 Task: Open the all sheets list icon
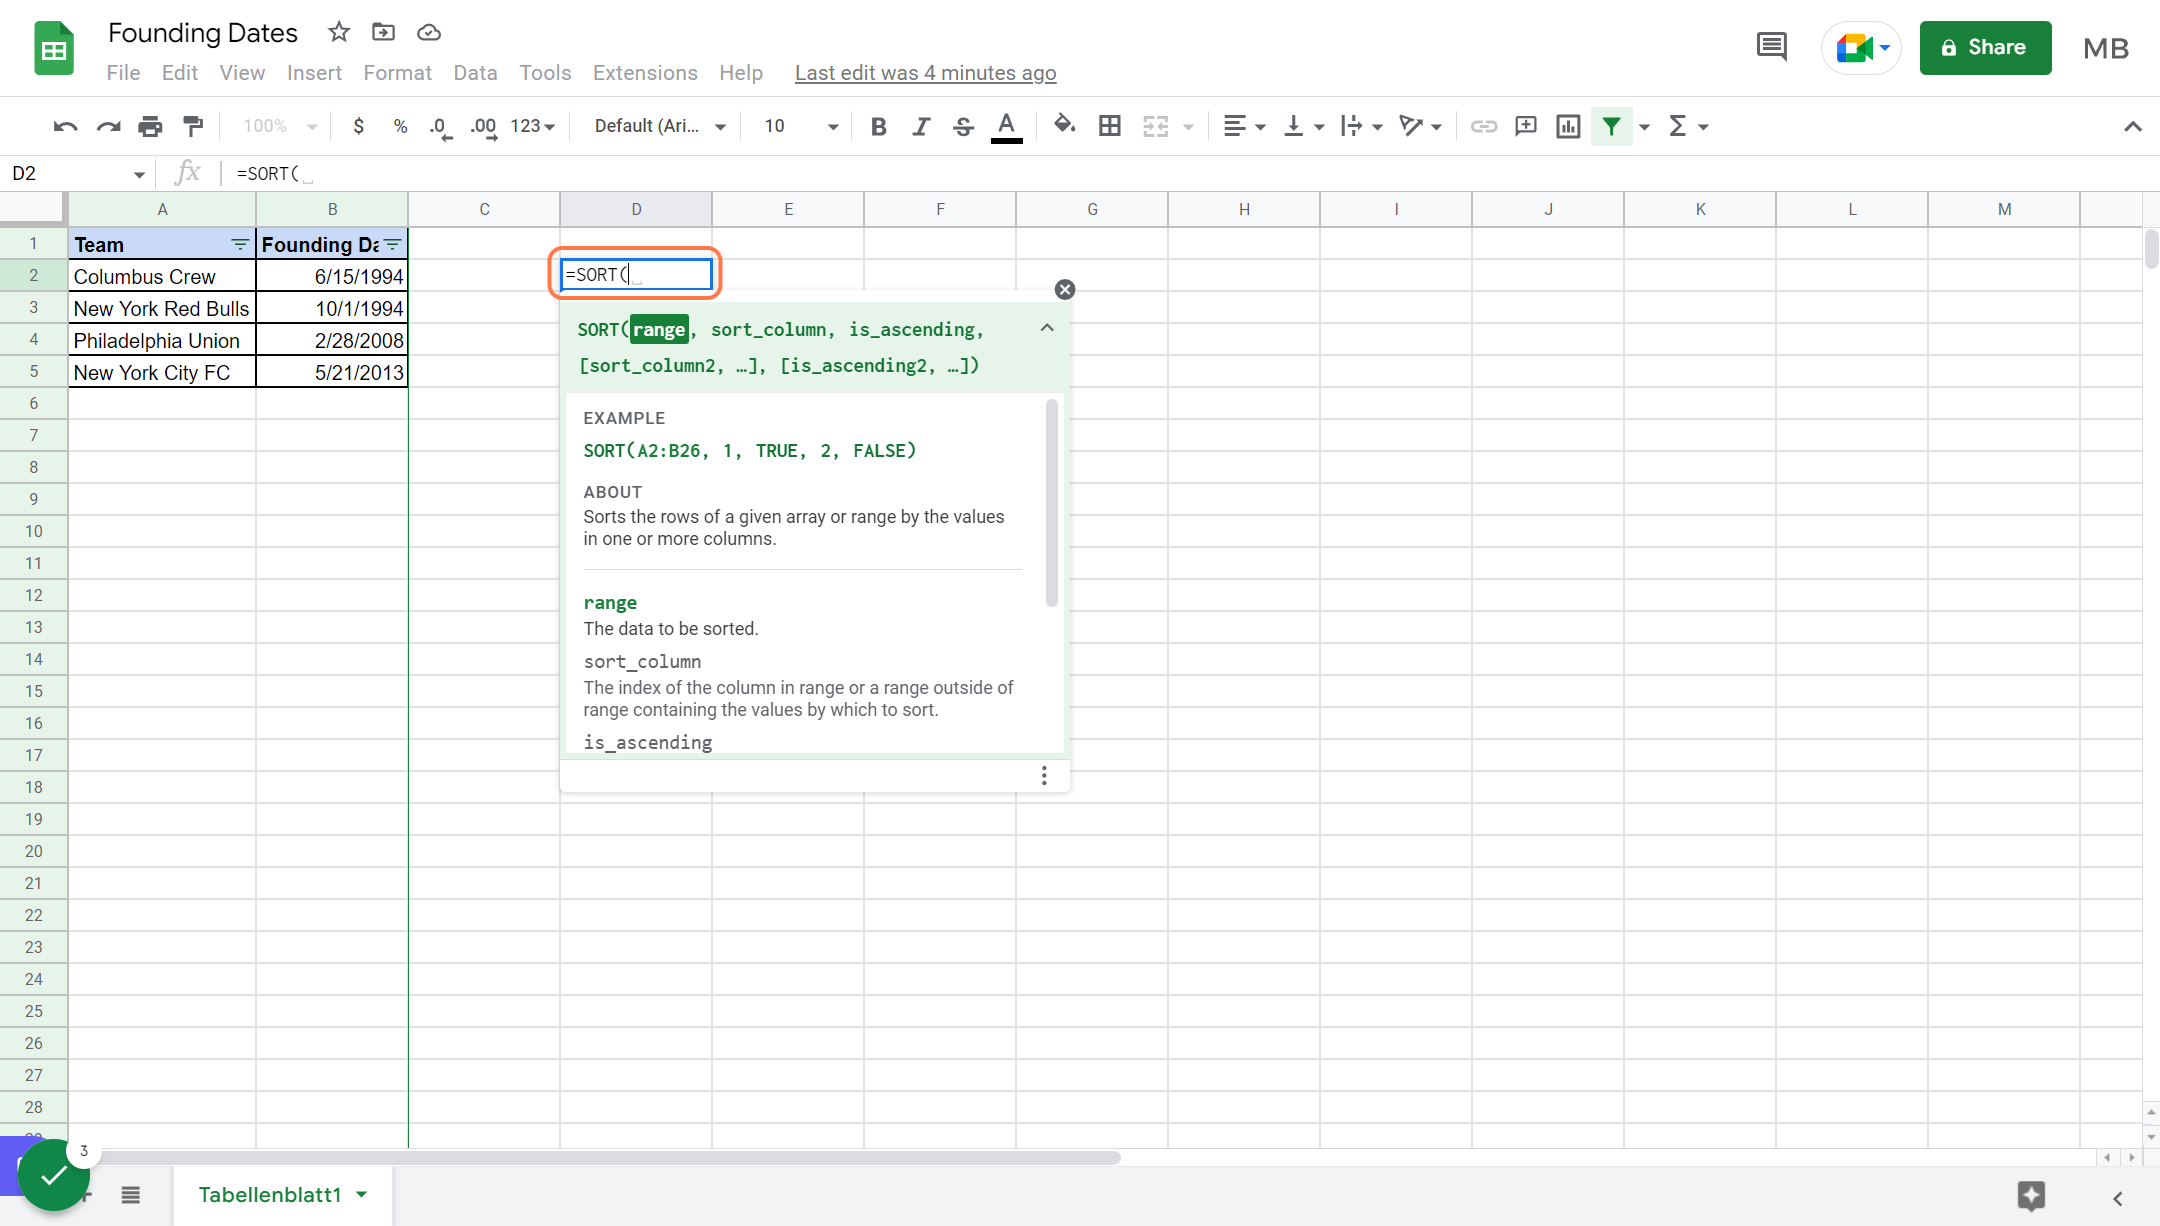tap(131, 1195)
